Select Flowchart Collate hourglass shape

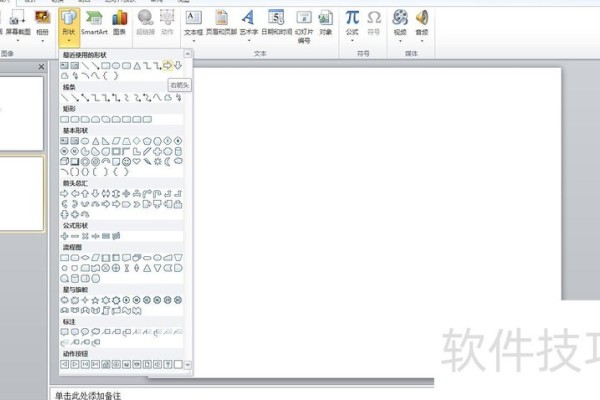click(126, 268)
